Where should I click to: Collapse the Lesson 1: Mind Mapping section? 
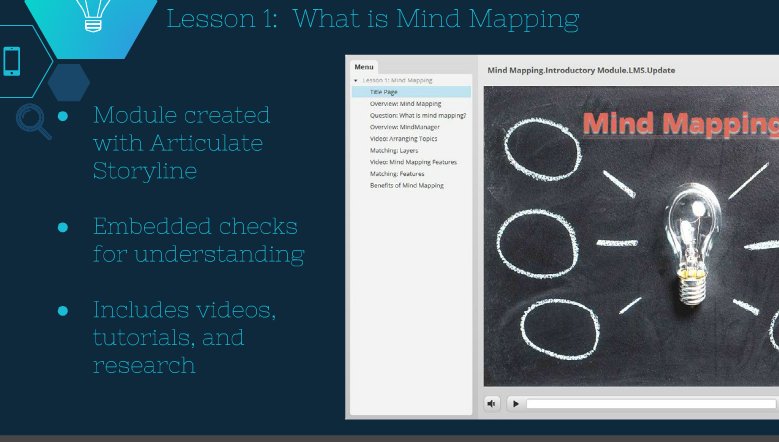(x=356, y=80)
